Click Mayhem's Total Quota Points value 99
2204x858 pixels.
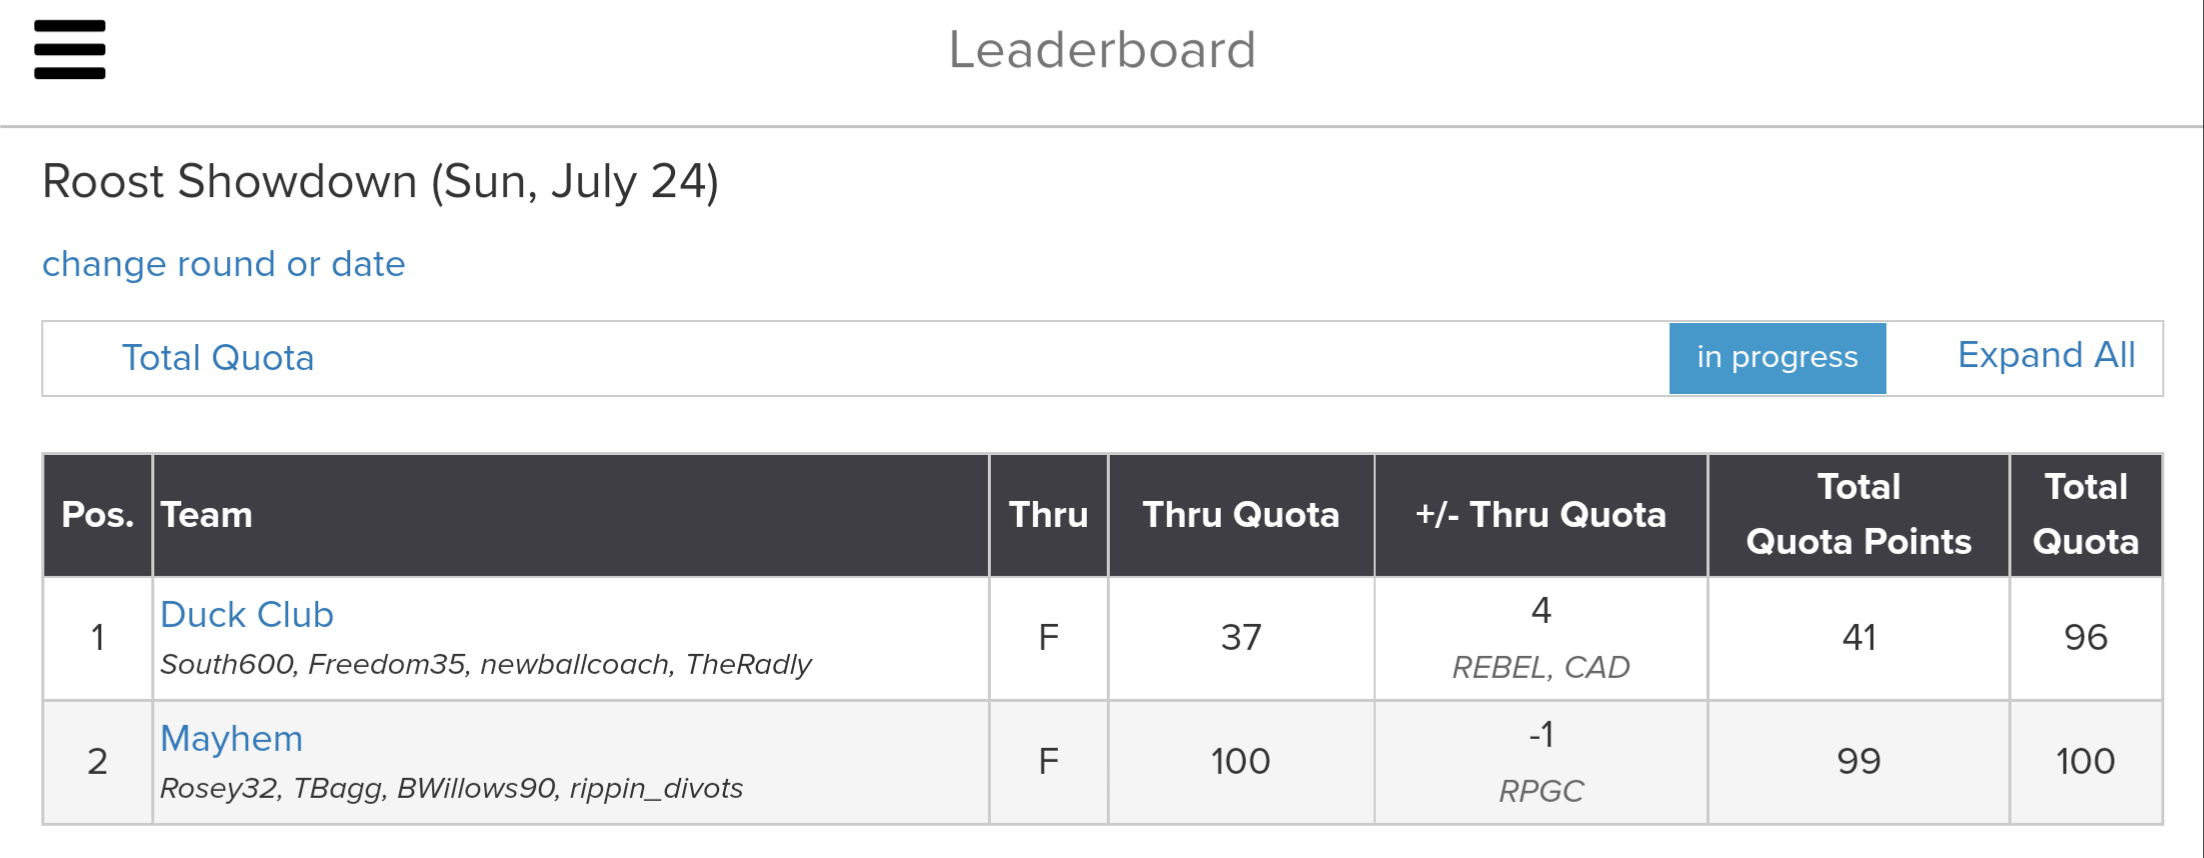1859,762
